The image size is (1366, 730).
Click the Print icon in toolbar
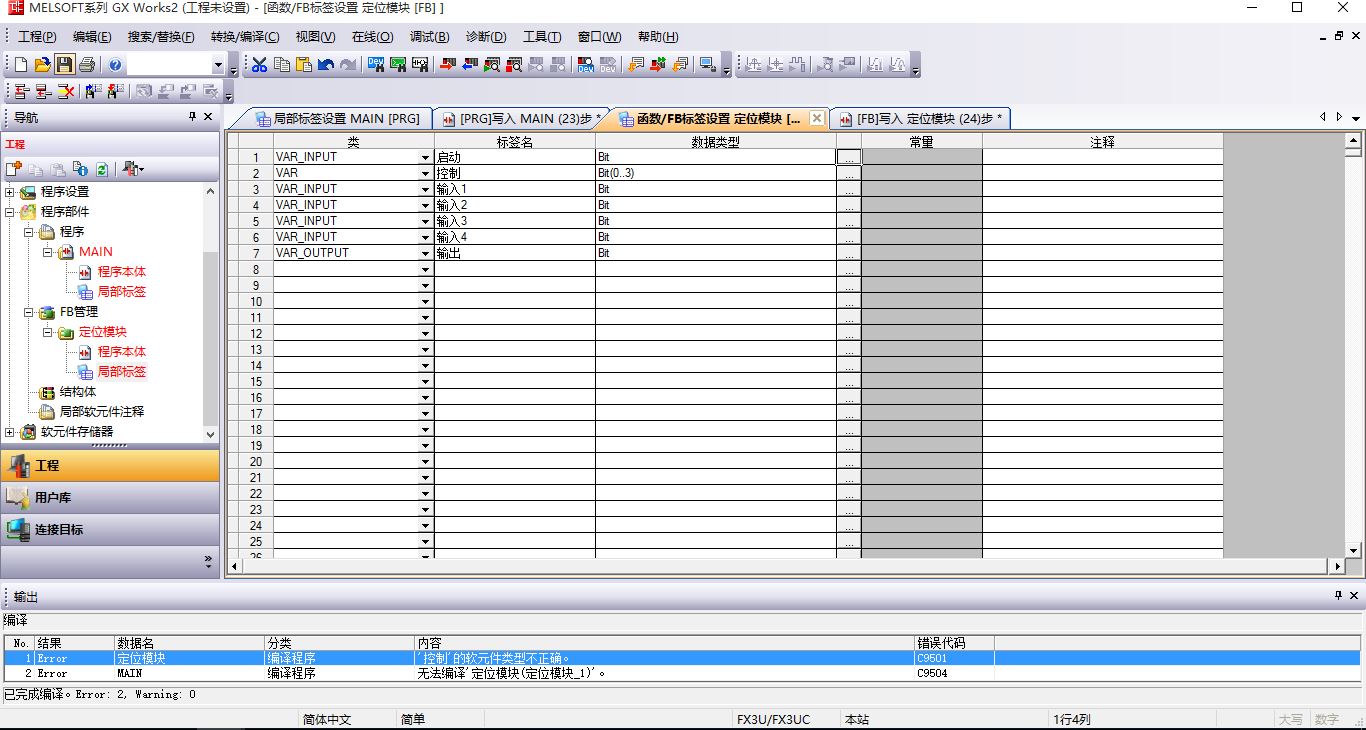87,65
